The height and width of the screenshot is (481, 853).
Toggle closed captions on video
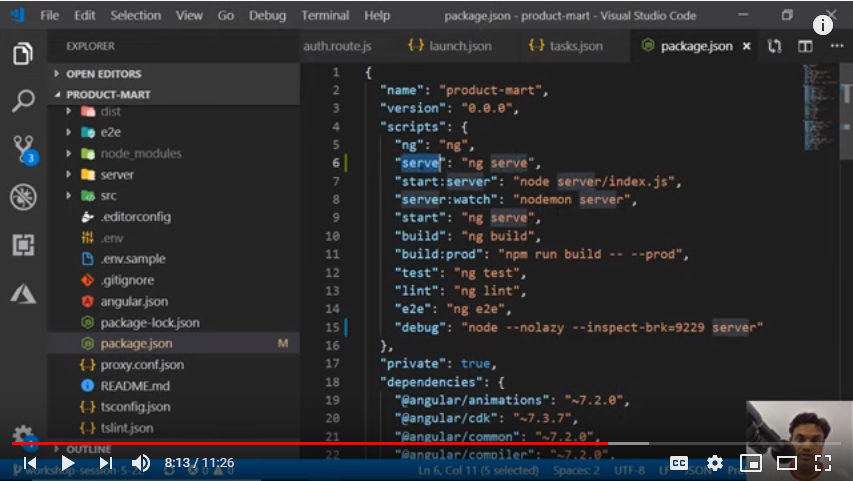tap(678, 462)
